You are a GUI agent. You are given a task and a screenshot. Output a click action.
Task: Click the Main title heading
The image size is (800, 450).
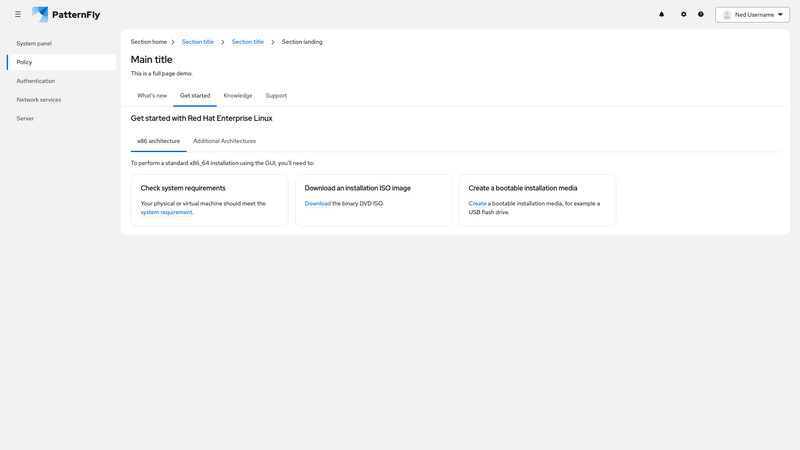point(152,60)
